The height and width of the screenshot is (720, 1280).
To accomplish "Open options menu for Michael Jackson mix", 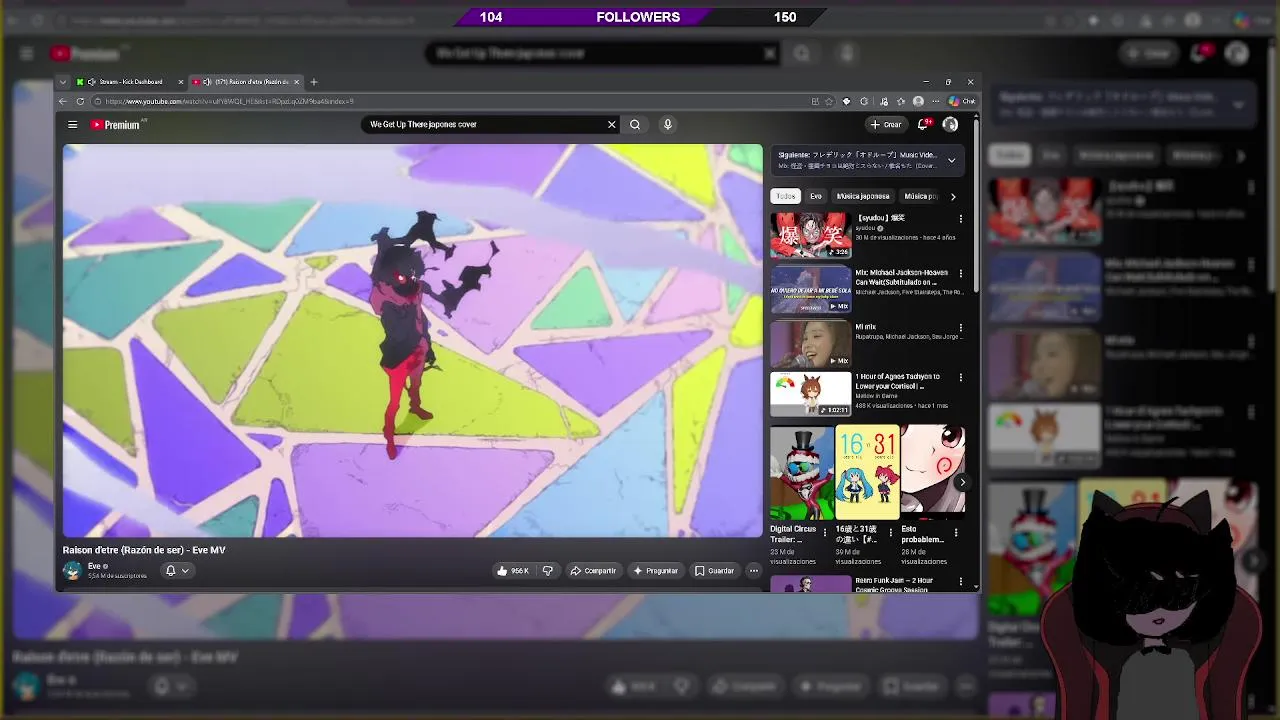I will [x=961, y=273].
